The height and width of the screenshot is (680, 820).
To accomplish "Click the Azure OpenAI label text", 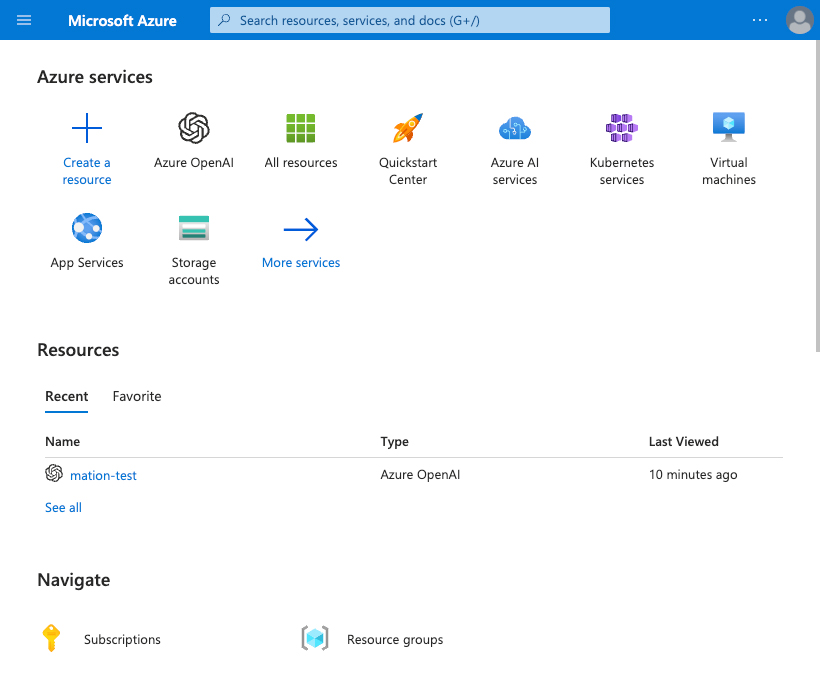I will pos(194,163).
